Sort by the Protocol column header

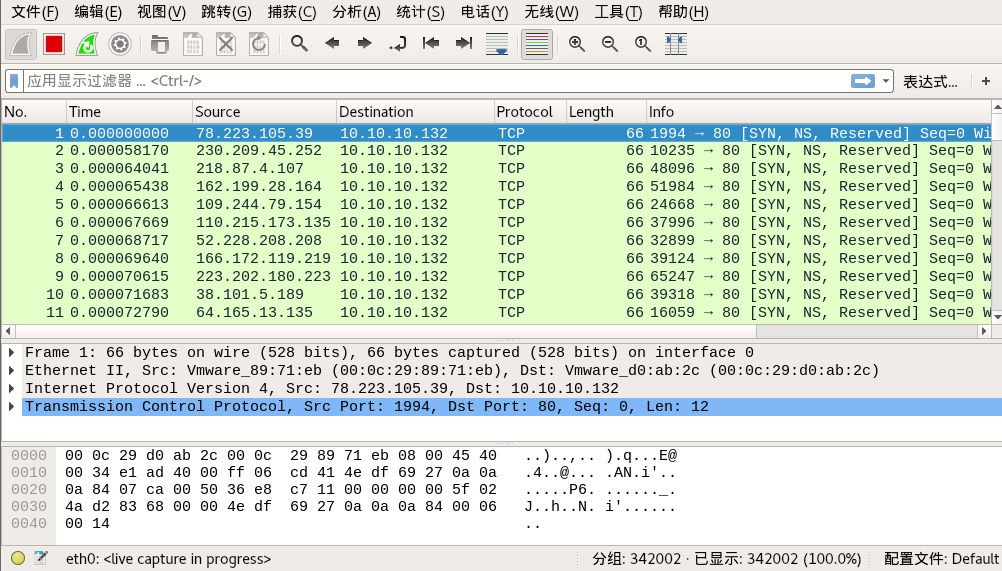point(530,112)
